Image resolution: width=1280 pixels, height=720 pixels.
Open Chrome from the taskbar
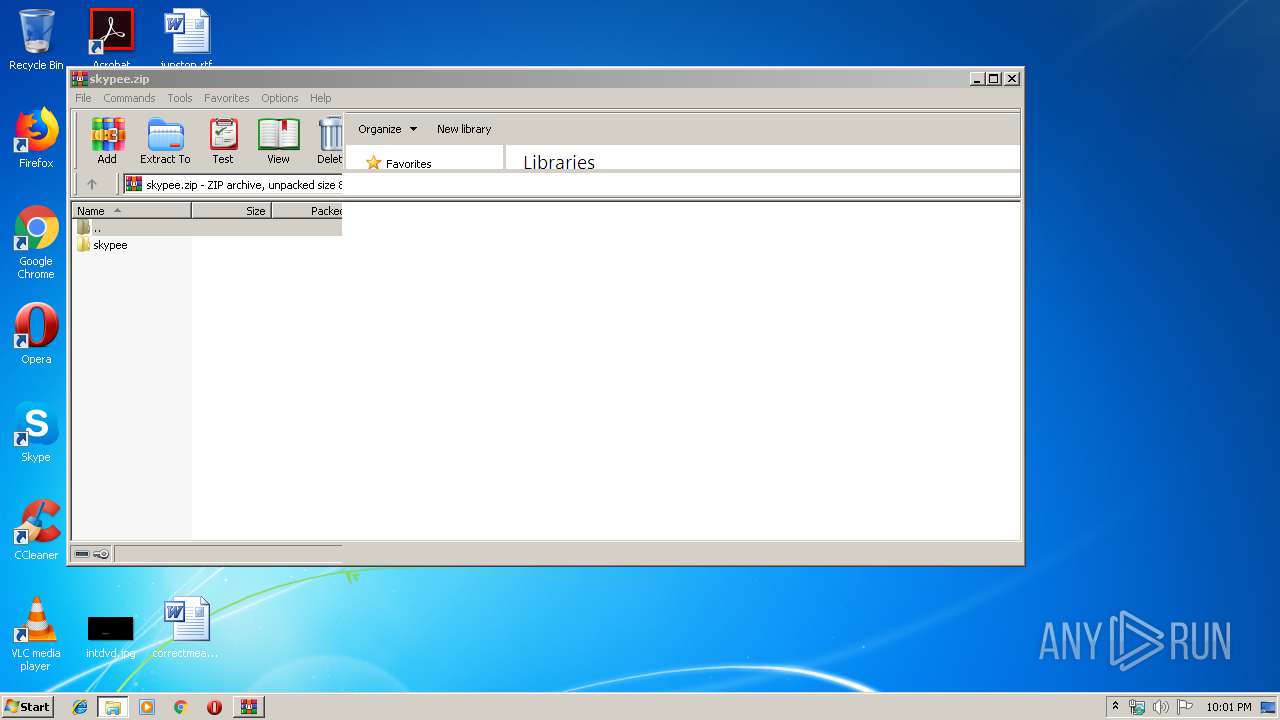click(x=180, y=707)
